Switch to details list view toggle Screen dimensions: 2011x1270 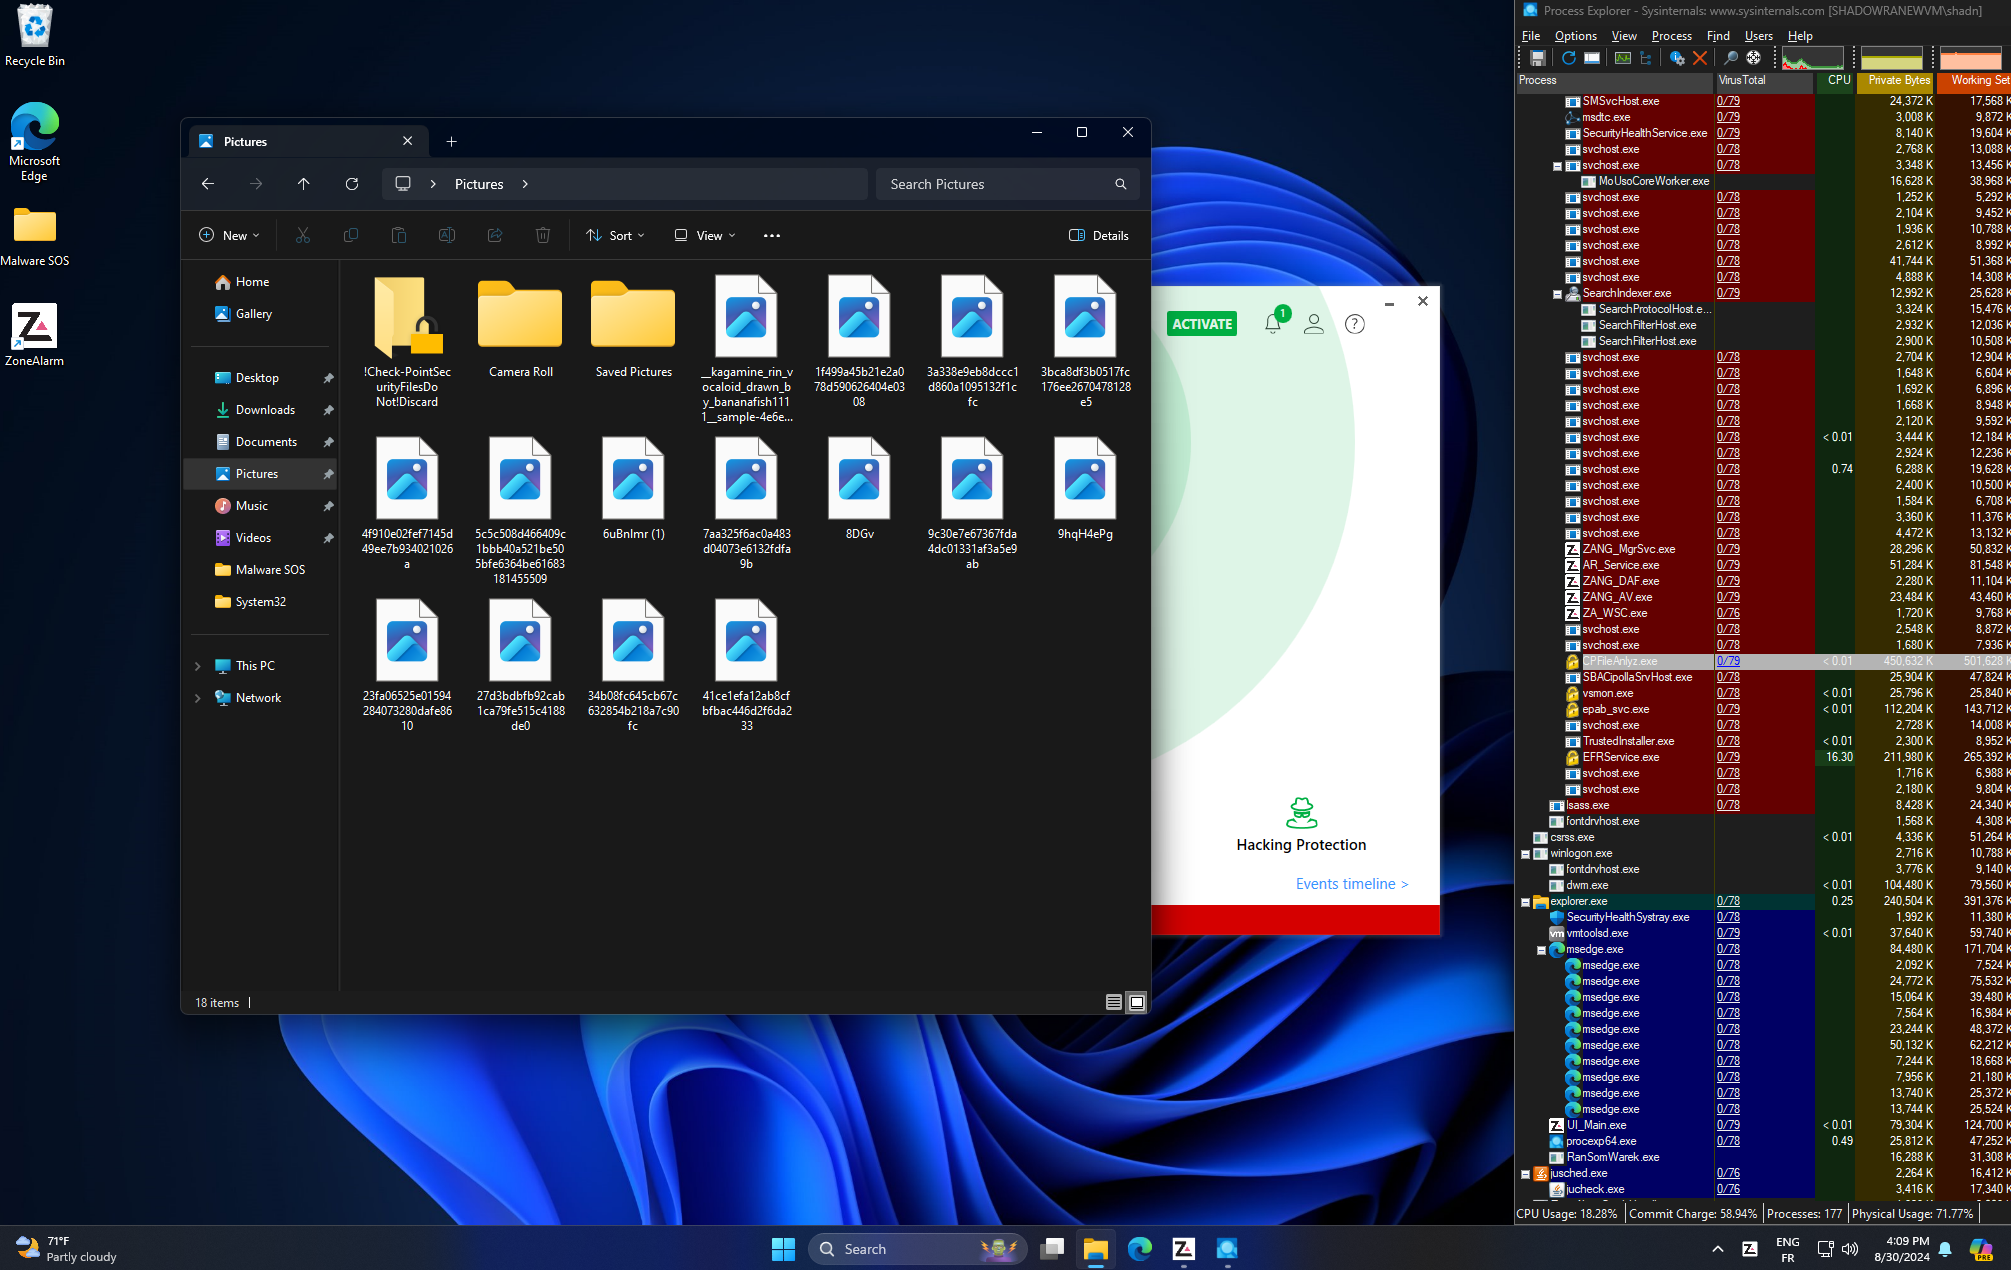click(1113, 1002)
